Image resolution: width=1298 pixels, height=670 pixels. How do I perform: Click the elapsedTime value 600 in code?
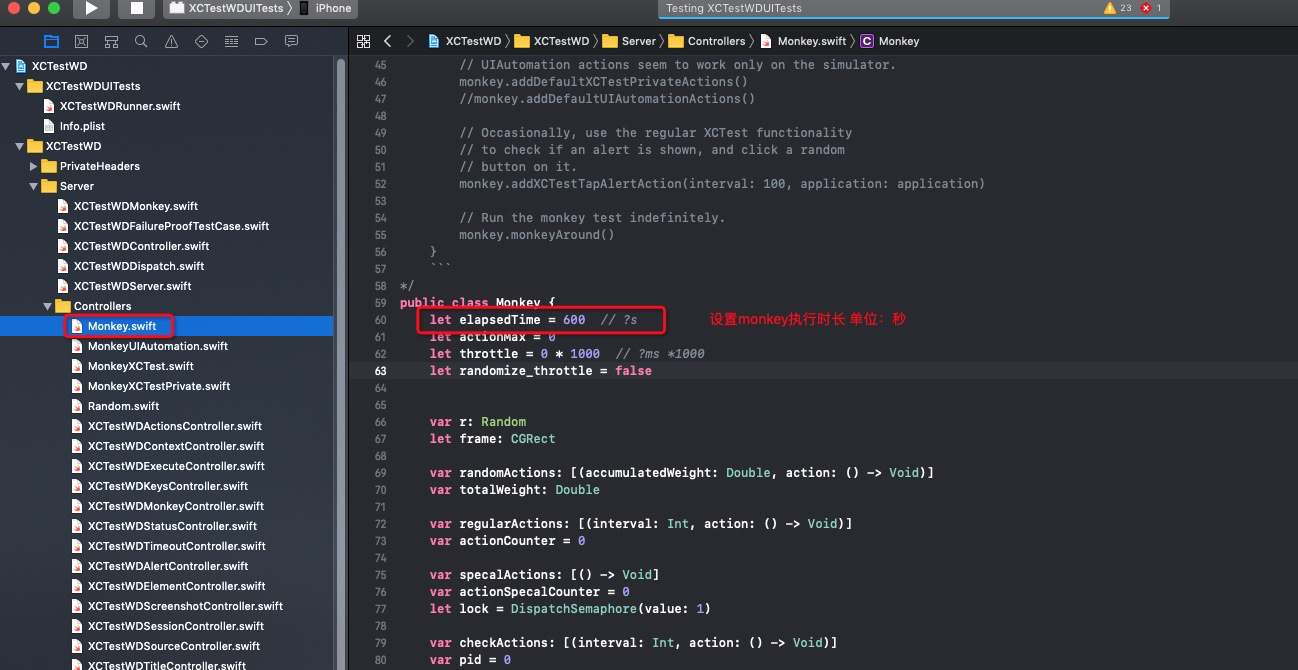[574, 320]
